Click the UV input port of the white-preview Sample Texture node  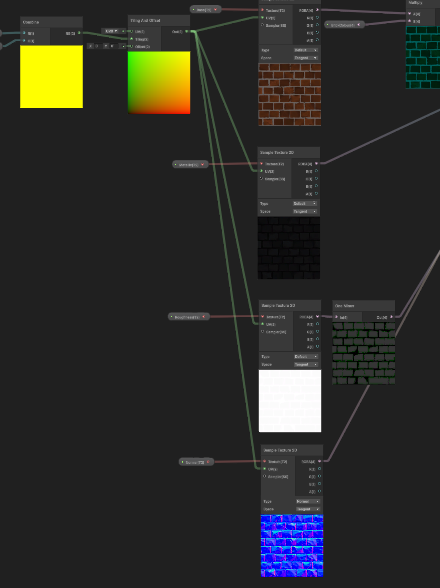tap(263, 324)
